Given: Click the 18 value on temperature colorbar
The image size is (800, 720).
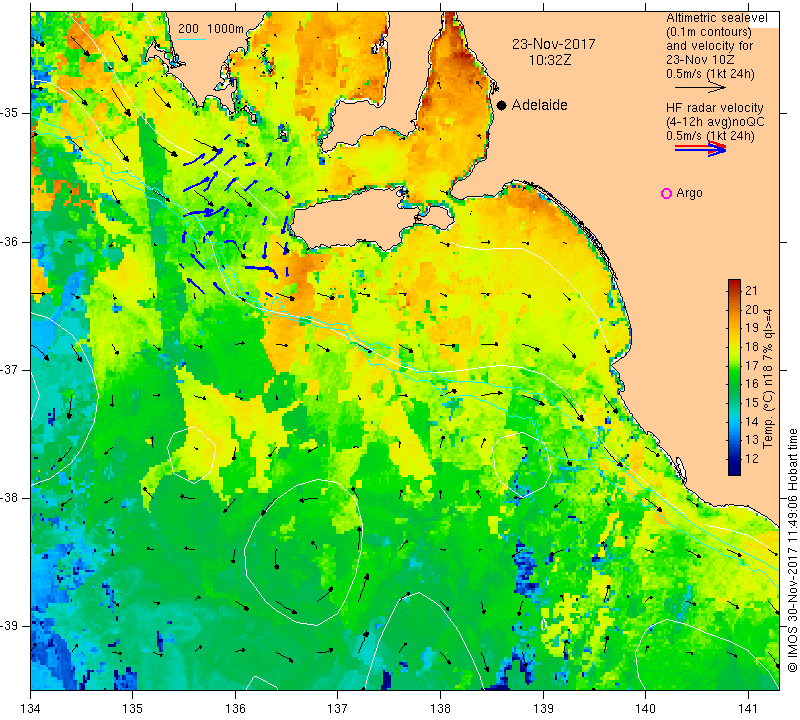Looking at the screenshot, I should tap(752, 347).
